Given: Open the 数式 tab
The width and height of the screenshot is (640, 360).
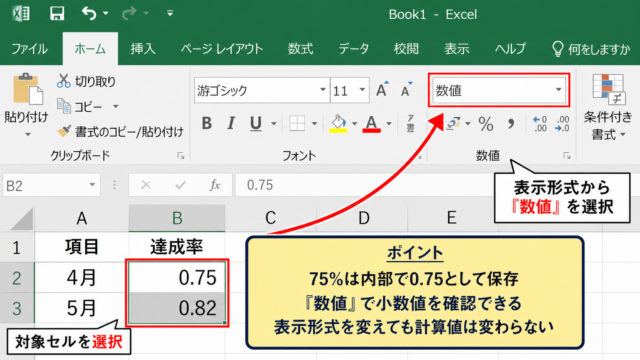Looking at the screenshot, I should point(300,49).
